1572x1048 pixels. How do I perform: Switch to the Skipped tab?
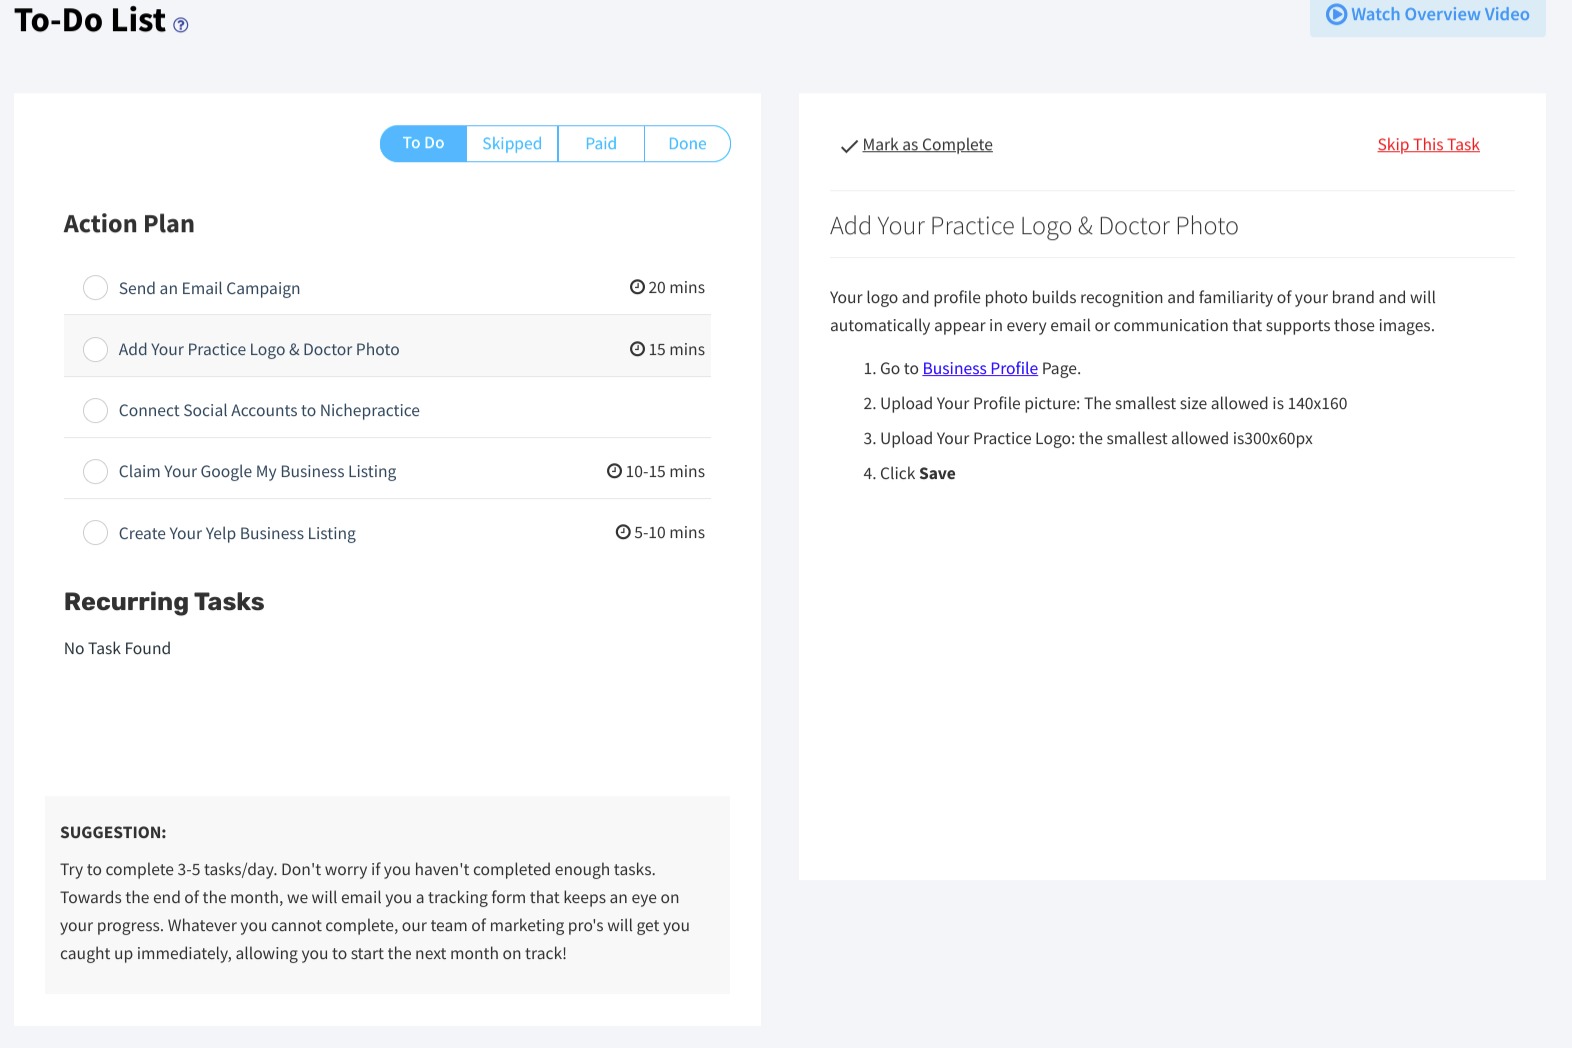[x=512, y=144]
